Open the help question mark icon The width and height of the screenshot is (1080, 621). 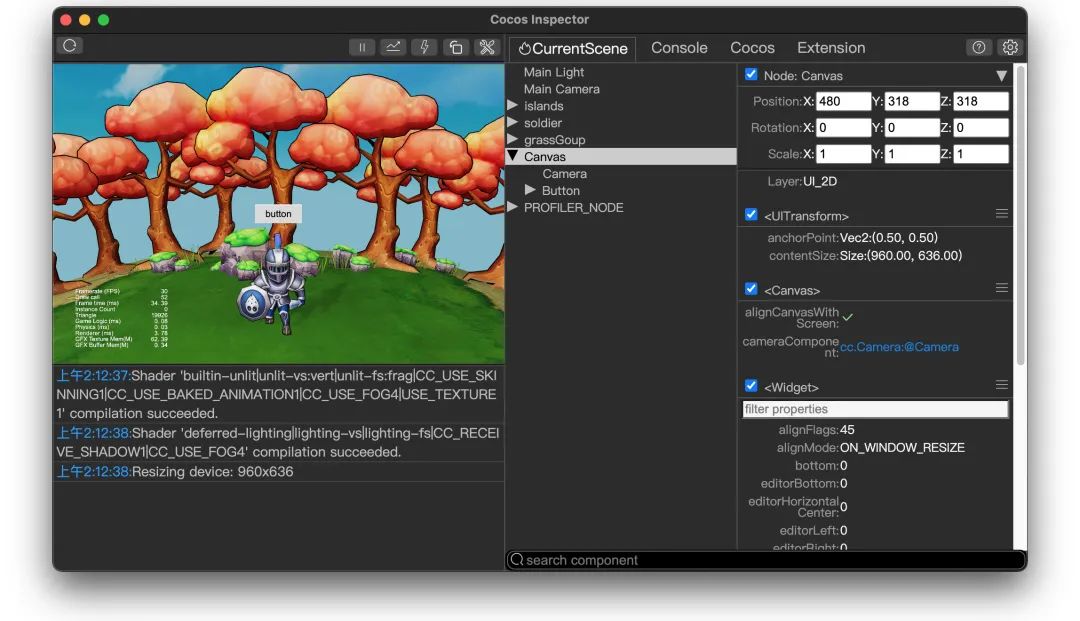point(979,47)
